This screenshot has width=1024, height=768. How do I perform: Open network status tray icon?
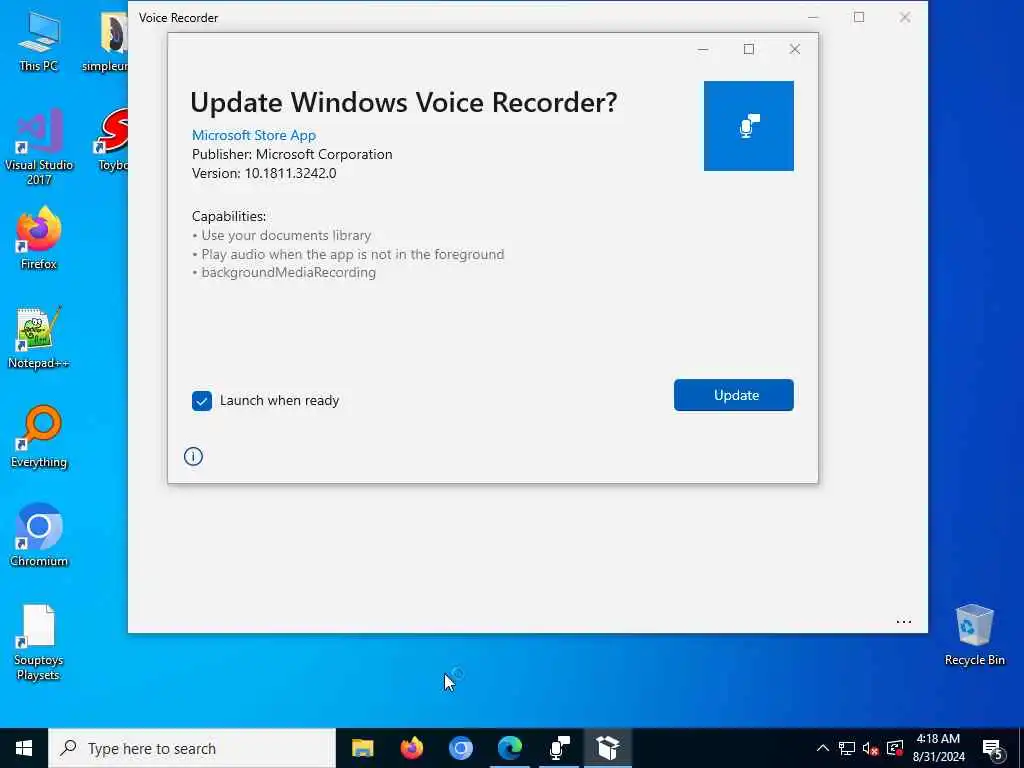tap(847, 748)
